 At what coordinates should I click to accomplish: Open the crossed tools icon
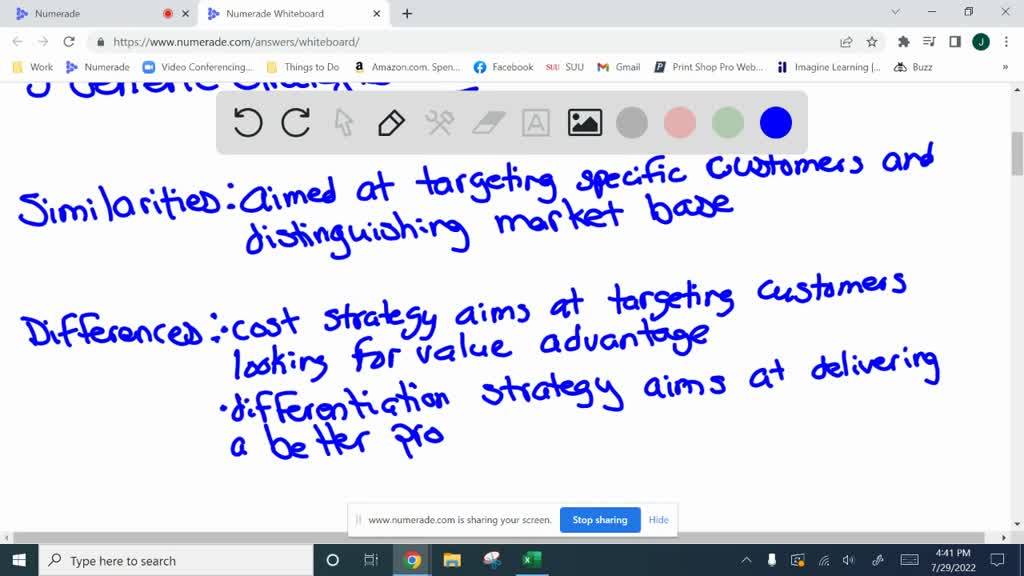click(440, 123)
